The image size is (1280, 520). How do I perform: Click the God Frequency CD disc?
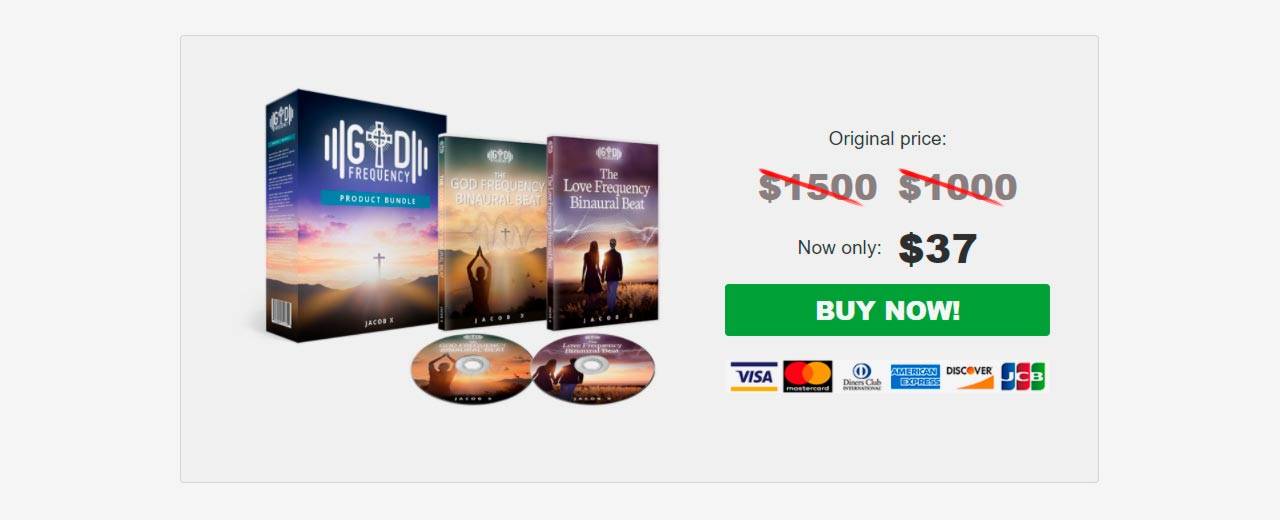(x=472, y=369)
